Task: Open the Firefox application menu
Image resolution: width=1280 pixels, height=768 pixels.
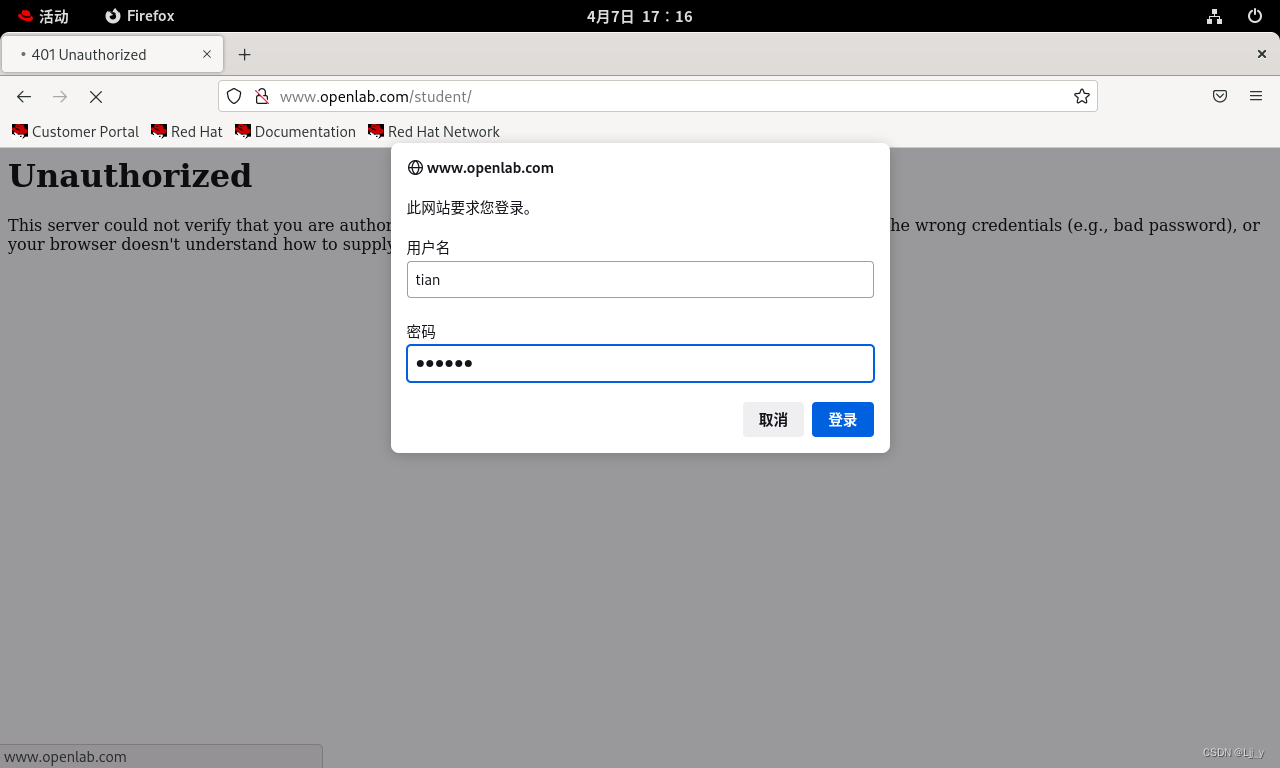Action: click(1256, 96)
